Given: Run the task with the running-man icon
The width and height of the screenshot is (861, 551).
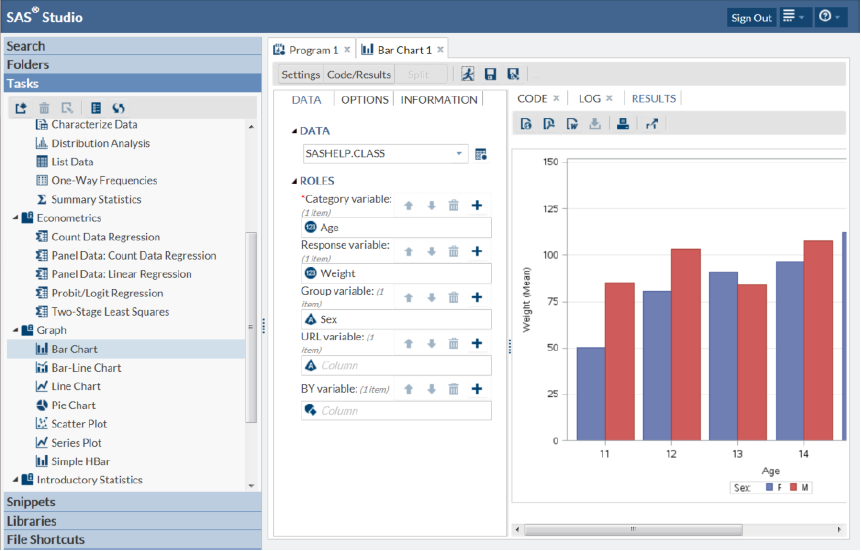Looking at the screenshot, I should pos(467,74).
